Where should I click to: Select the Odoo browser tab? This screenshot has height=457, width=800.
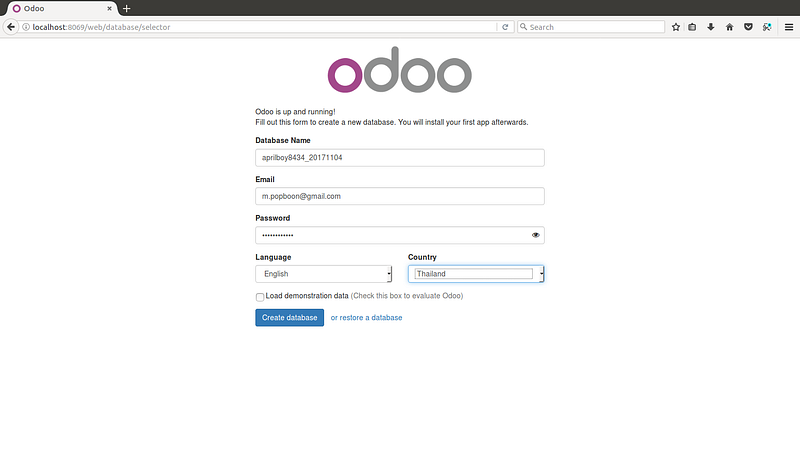click(61, 9)
